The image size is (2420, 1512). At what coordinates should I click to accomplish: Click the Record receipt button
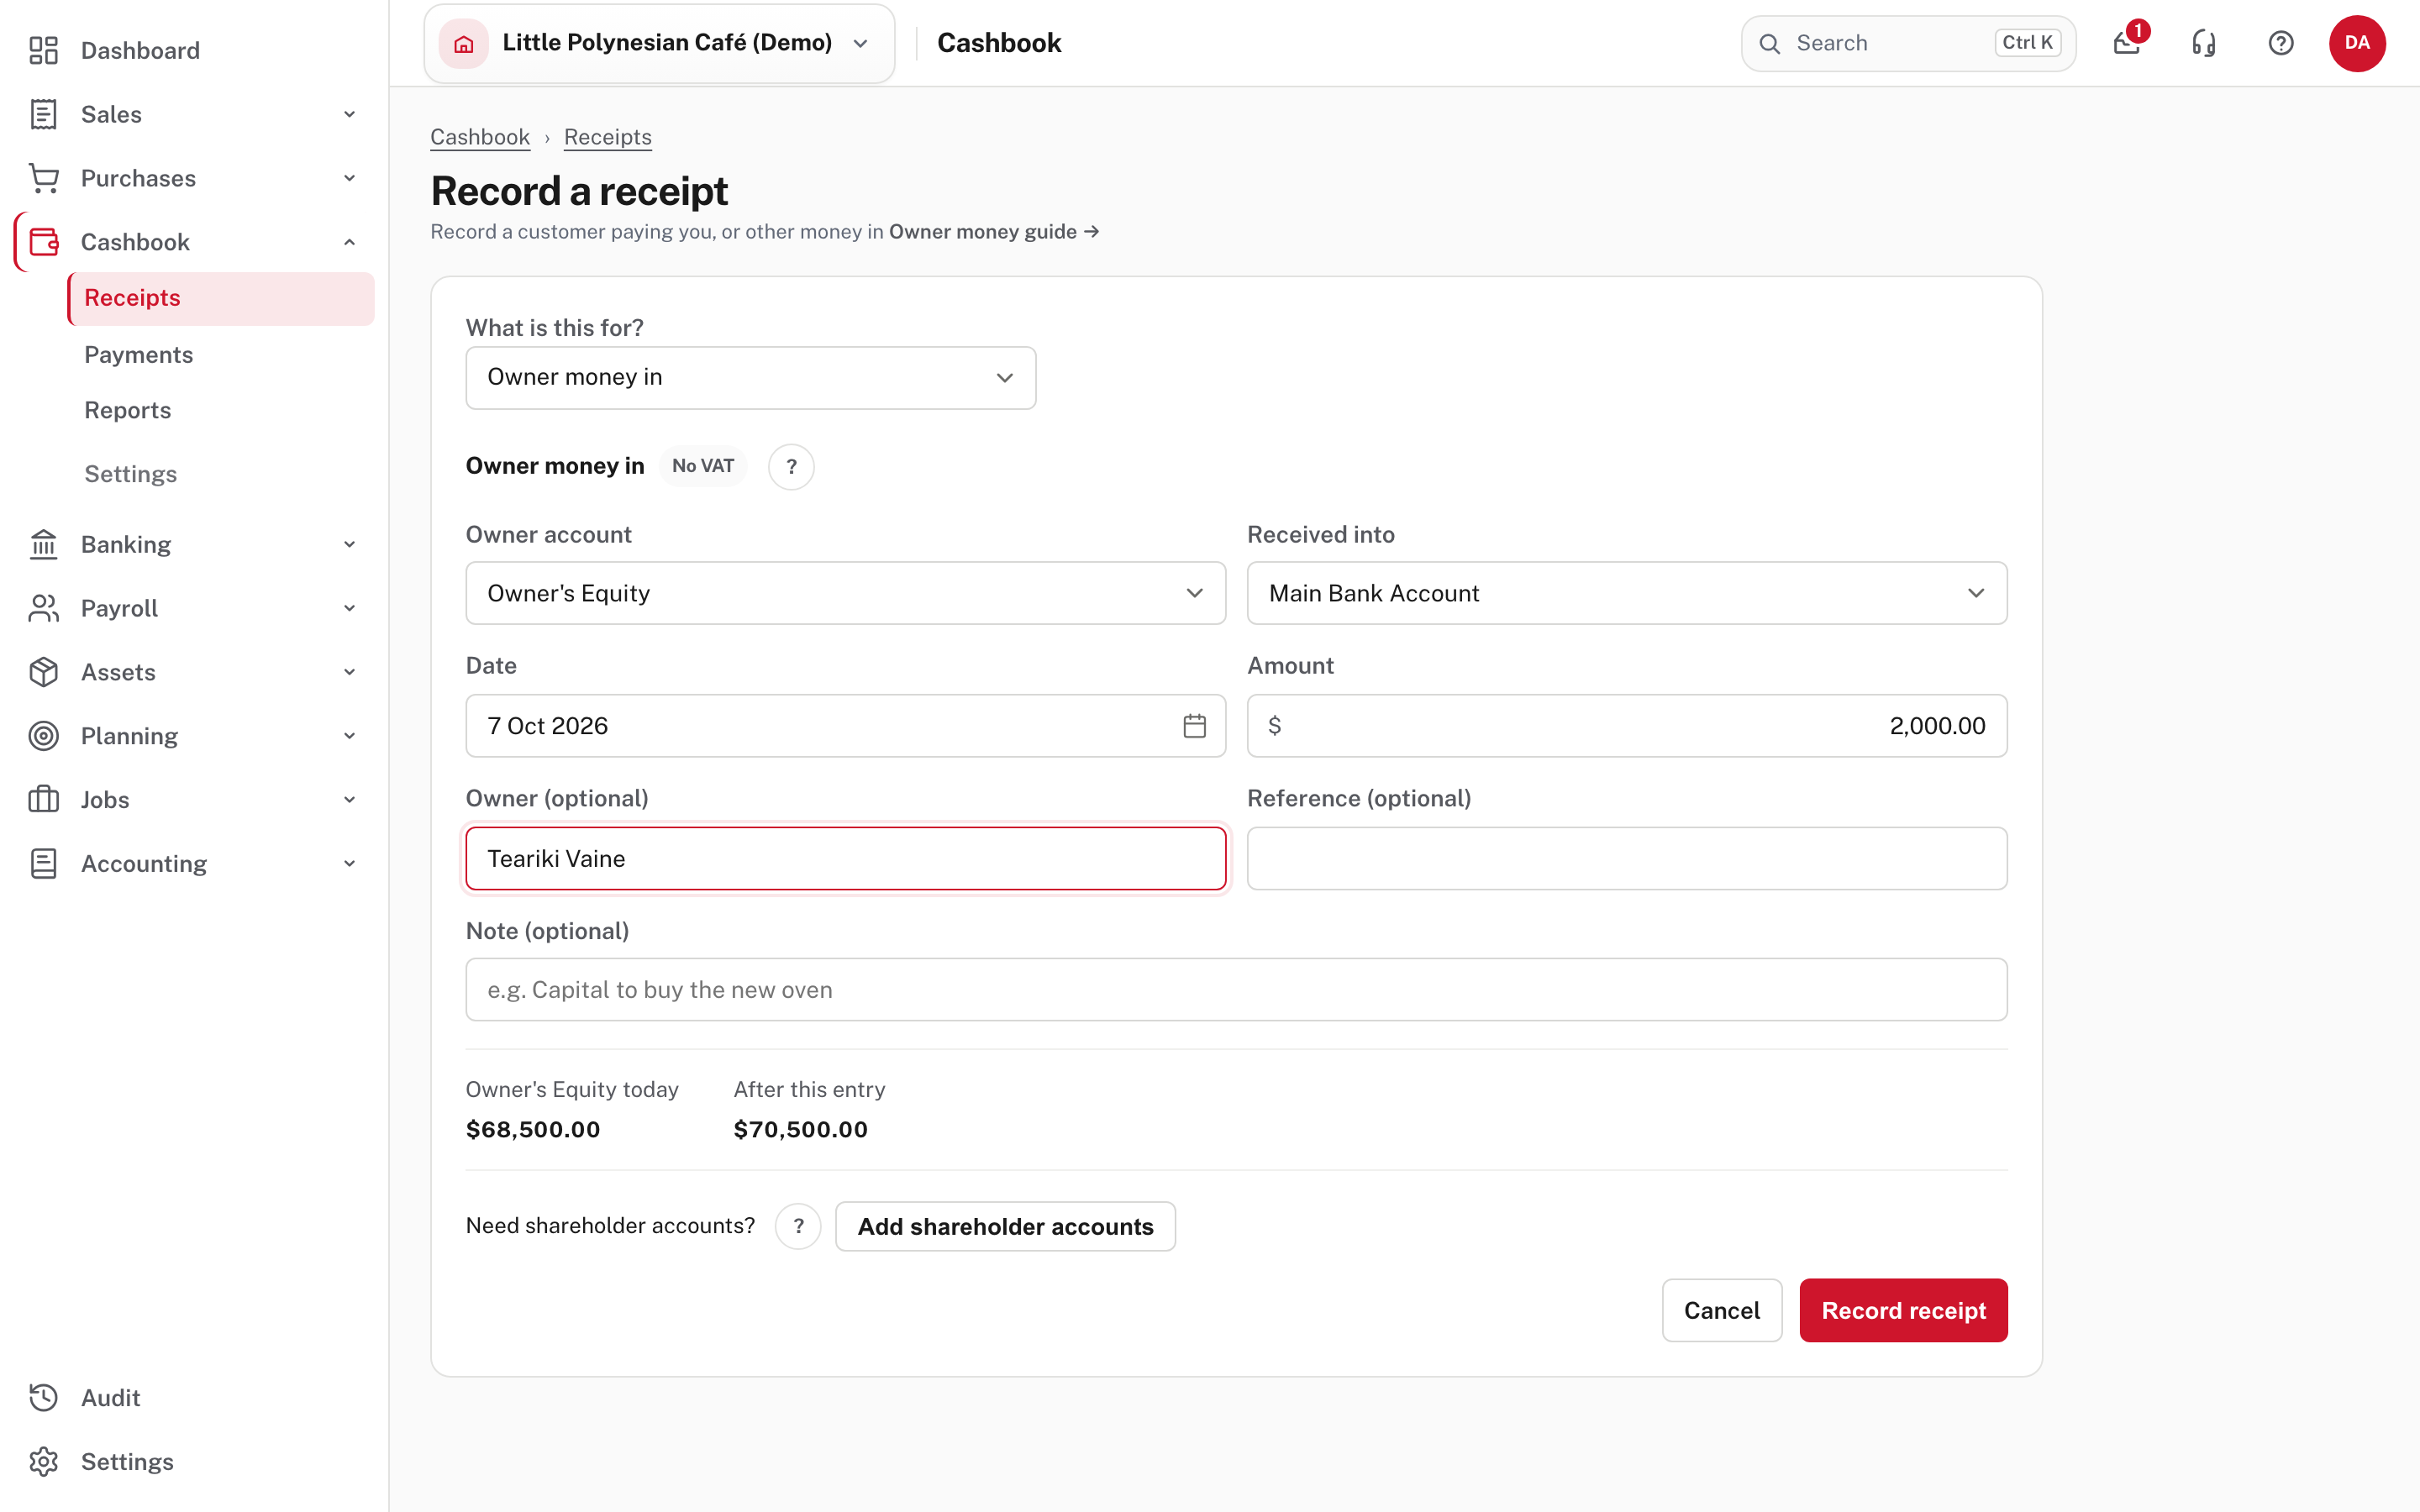pyautogui.click(x=1903, y=1310)
